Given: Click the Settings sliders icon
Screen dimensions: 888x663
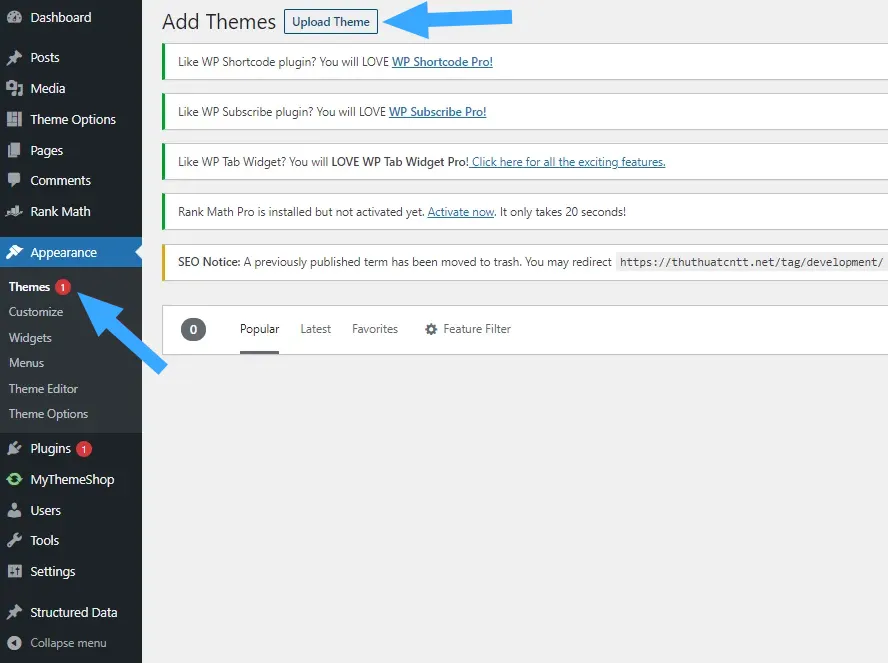Looking at the screenshot, I should click(14, 571).
